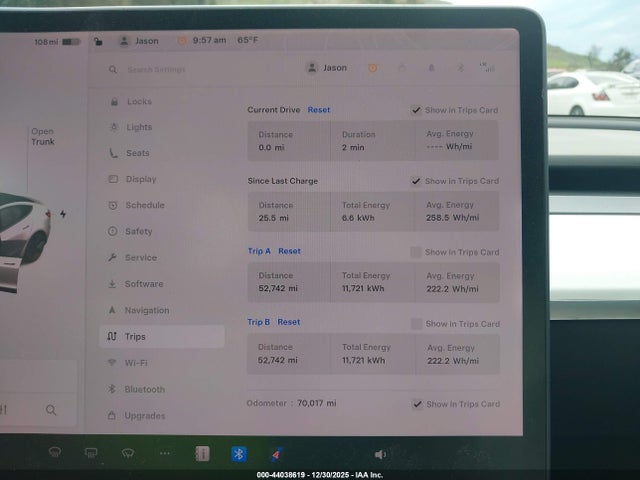This screenshot has width=640, height=480.
Task: Tap the notification bell icon
Action: point(431,68)
